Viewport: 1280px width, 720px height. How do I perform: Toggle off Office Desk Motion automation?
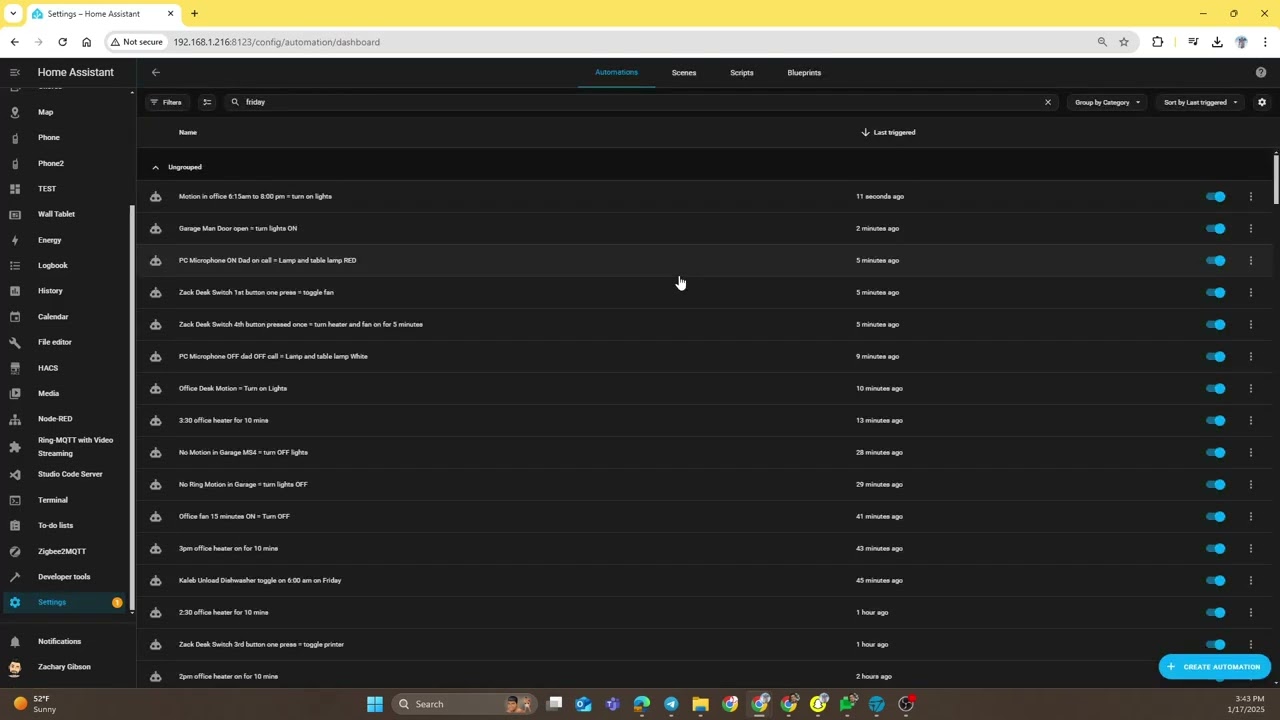click(x=1216, y=389)
